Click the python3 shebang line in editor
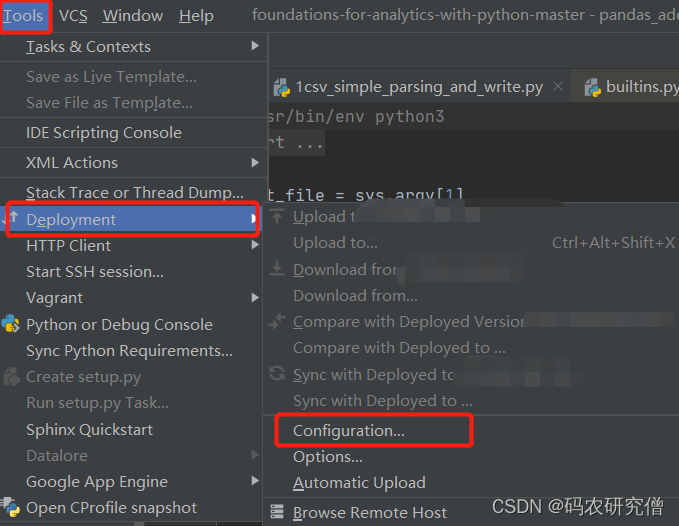679x526 pixels. [x=356, y=116]
